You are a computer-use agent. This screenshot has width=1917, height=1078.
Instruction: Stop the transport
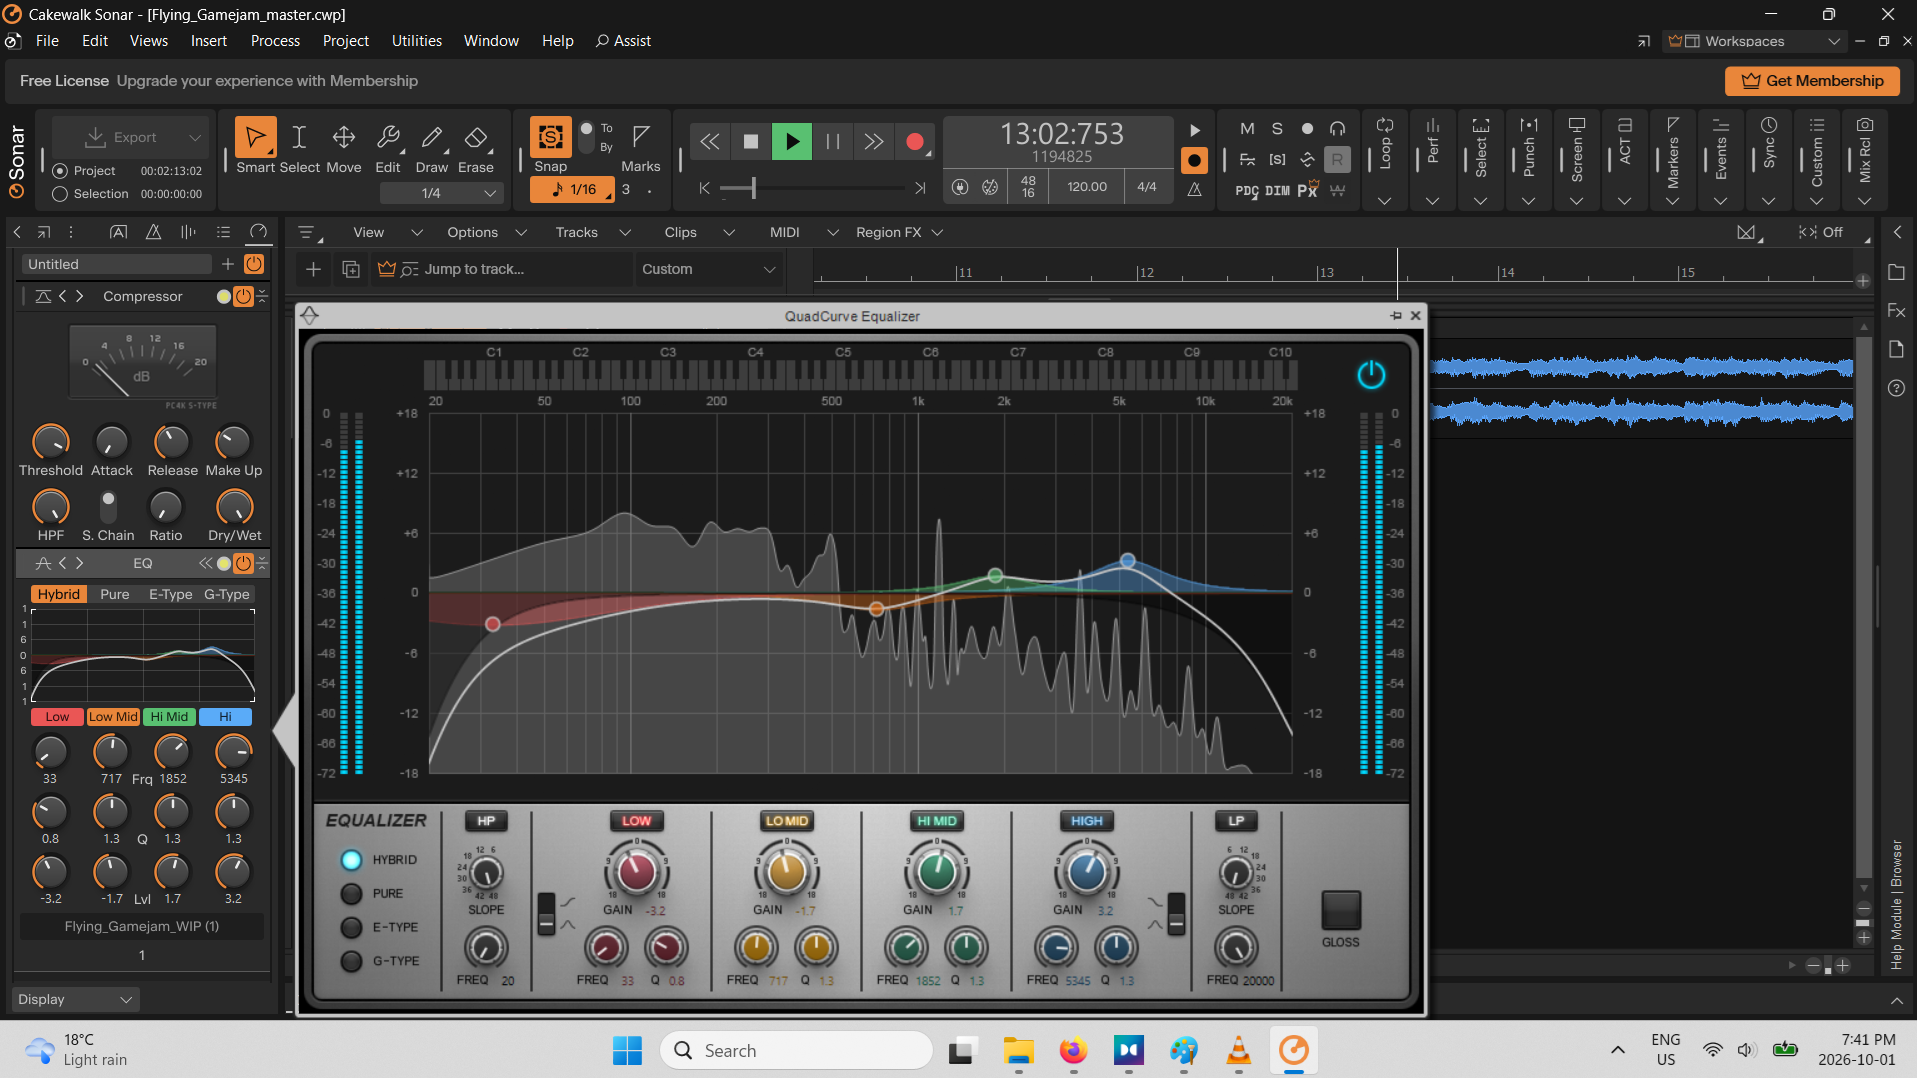pos(750,142)
